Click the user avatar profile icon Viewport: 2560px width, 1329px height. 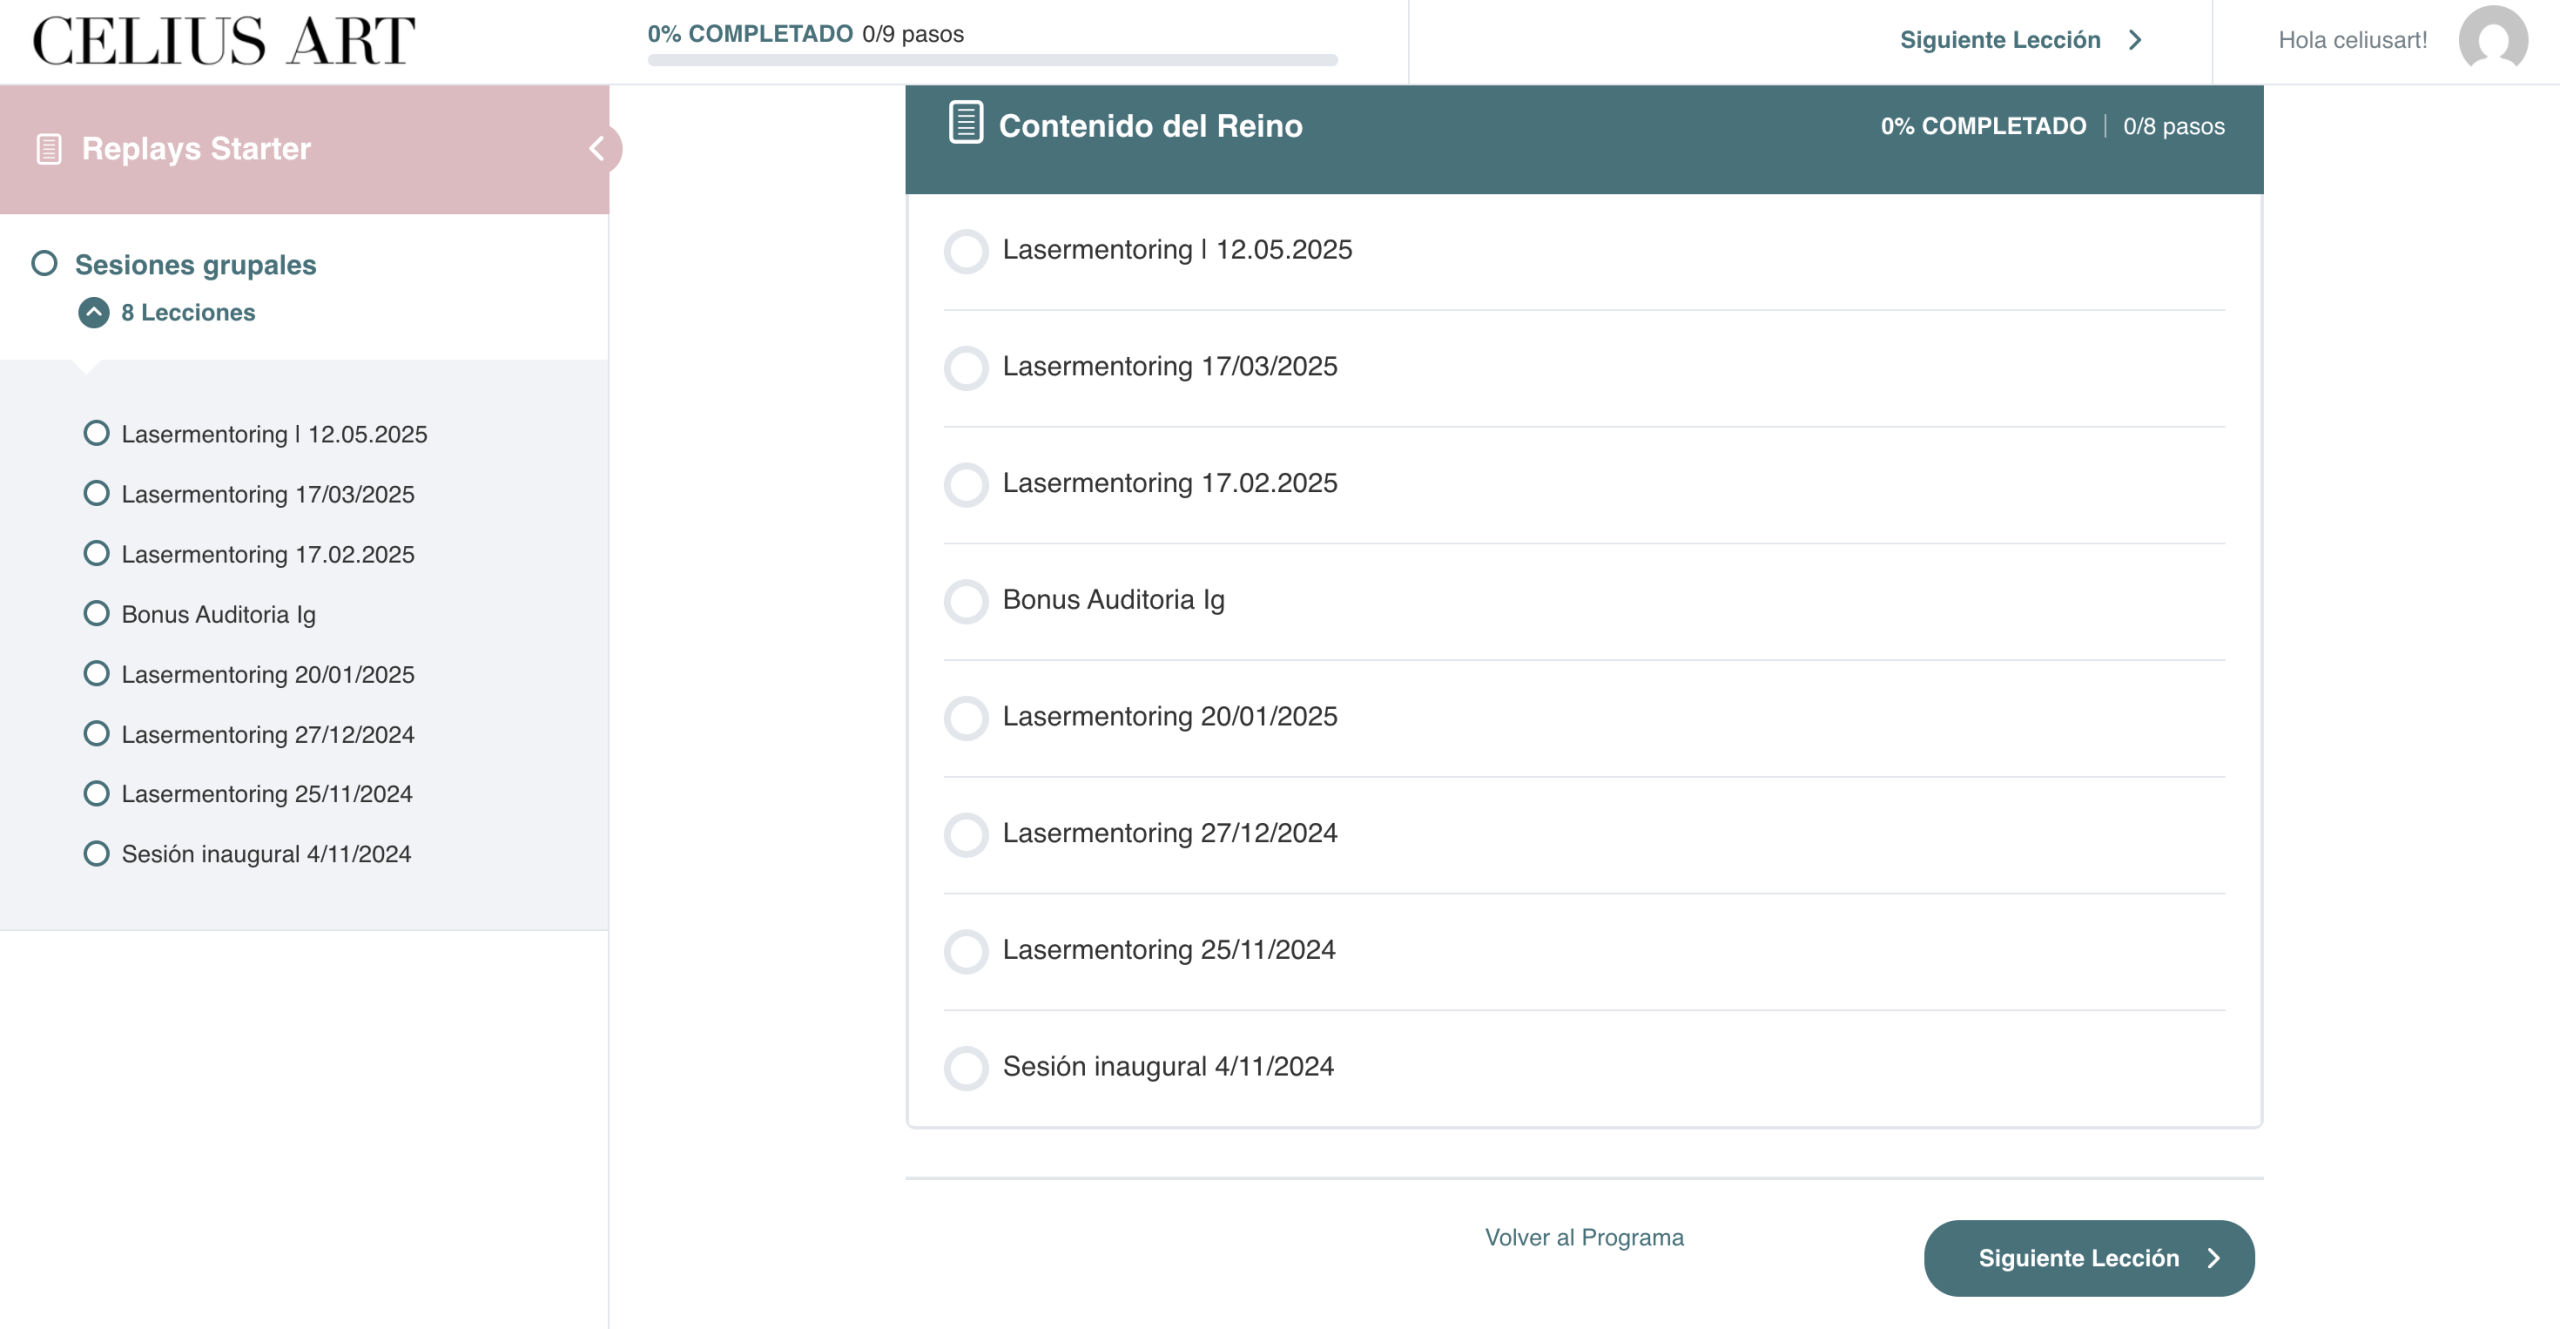2492,39
